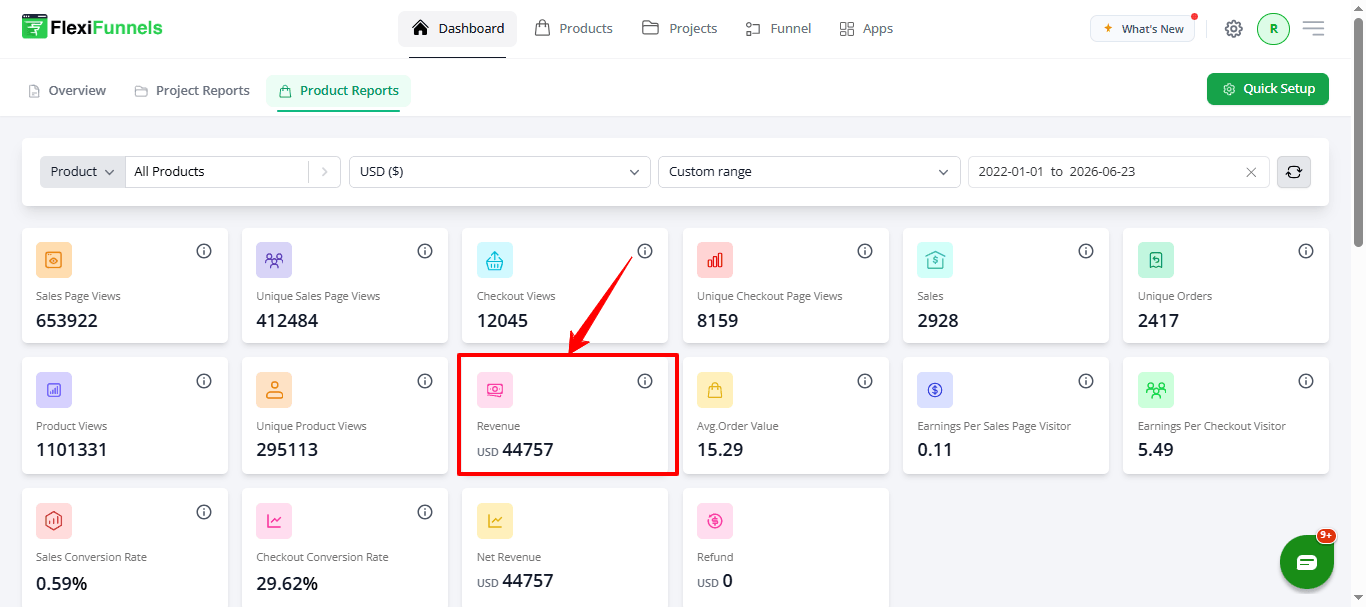
Task: Click info icon on Sales Page Views card
Action: click(204, 251)
